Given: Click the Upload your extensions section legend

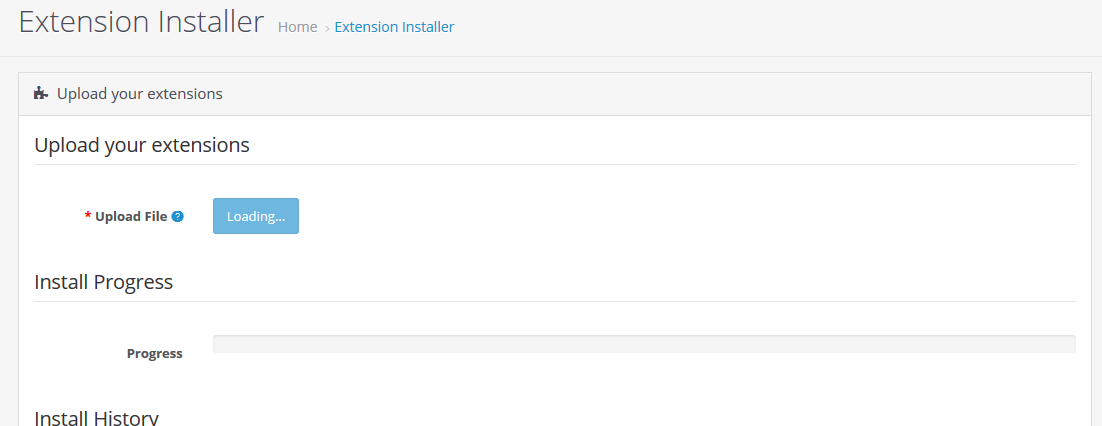Looking at the screenshot, I should click(142, 146).
